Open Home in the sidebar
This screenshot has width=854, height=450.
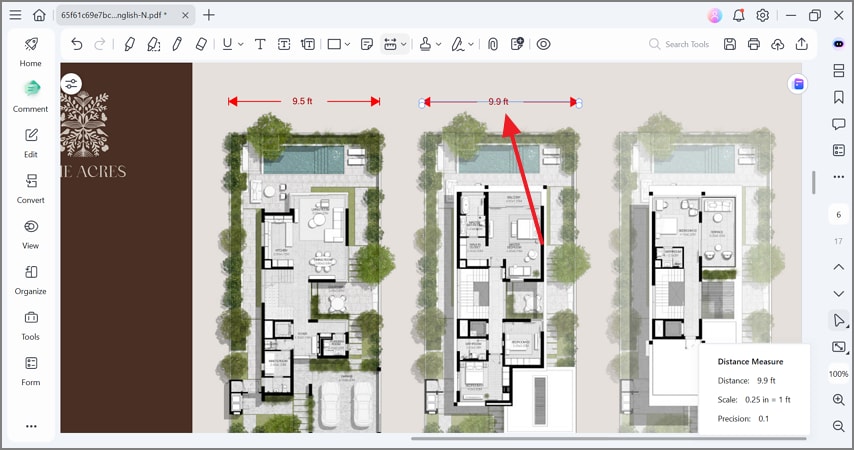pos(30,52)
